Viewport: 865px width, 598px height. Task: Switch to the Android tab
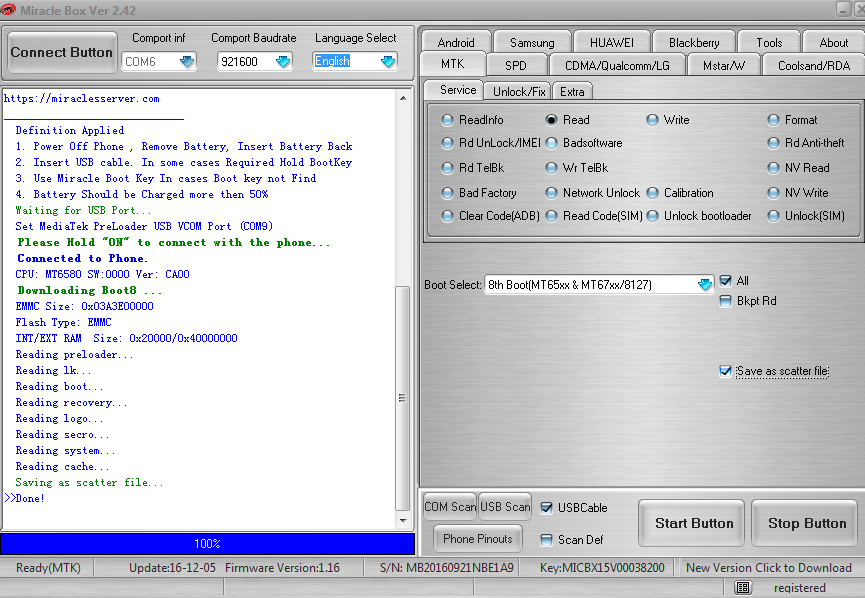point(456,42)
